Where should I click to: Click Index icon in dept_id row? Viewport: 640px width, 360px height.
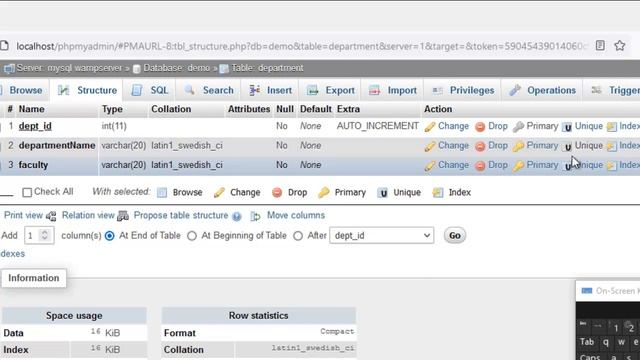click(611, 127)
